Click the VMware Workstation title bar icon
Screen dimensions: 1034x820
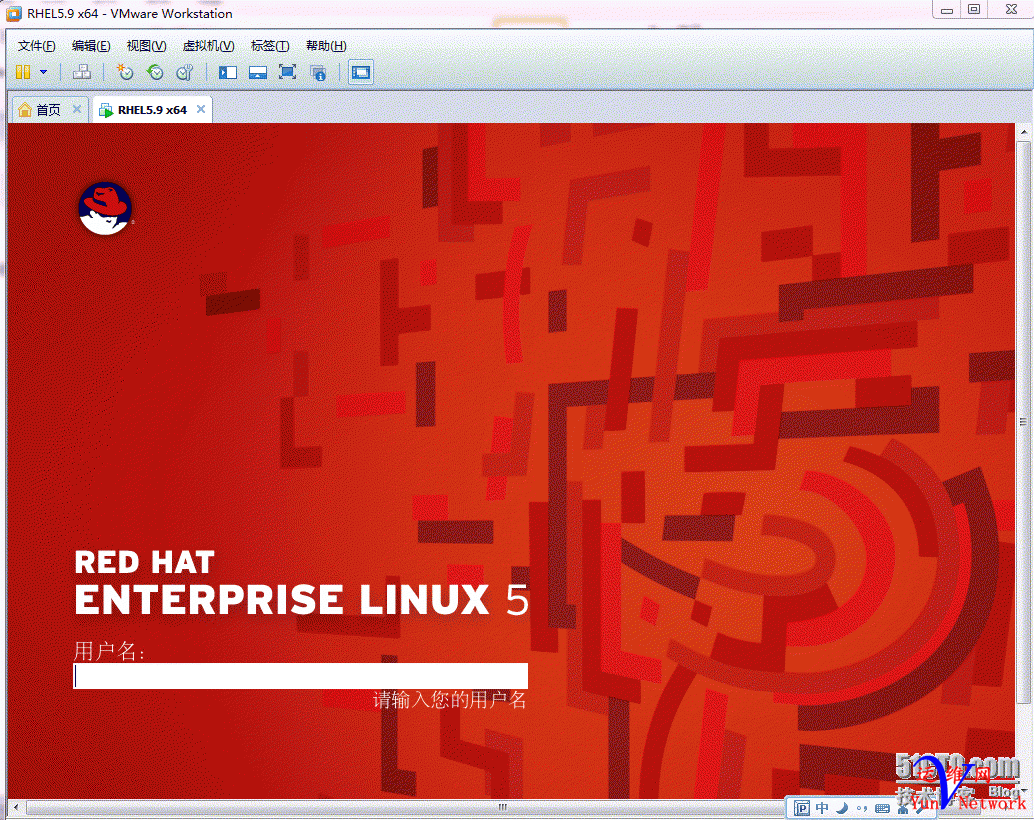tap(13, 13)
